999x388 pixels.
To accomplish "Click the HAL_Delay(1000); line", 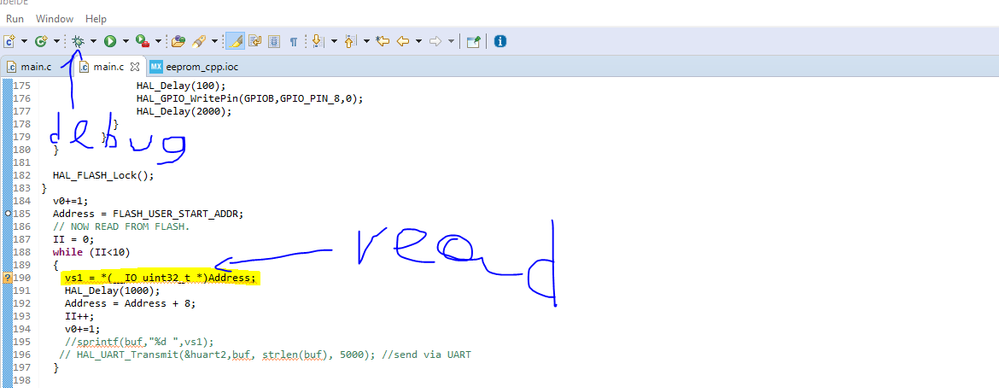I will pyautogui.click(x=112, y=291).
